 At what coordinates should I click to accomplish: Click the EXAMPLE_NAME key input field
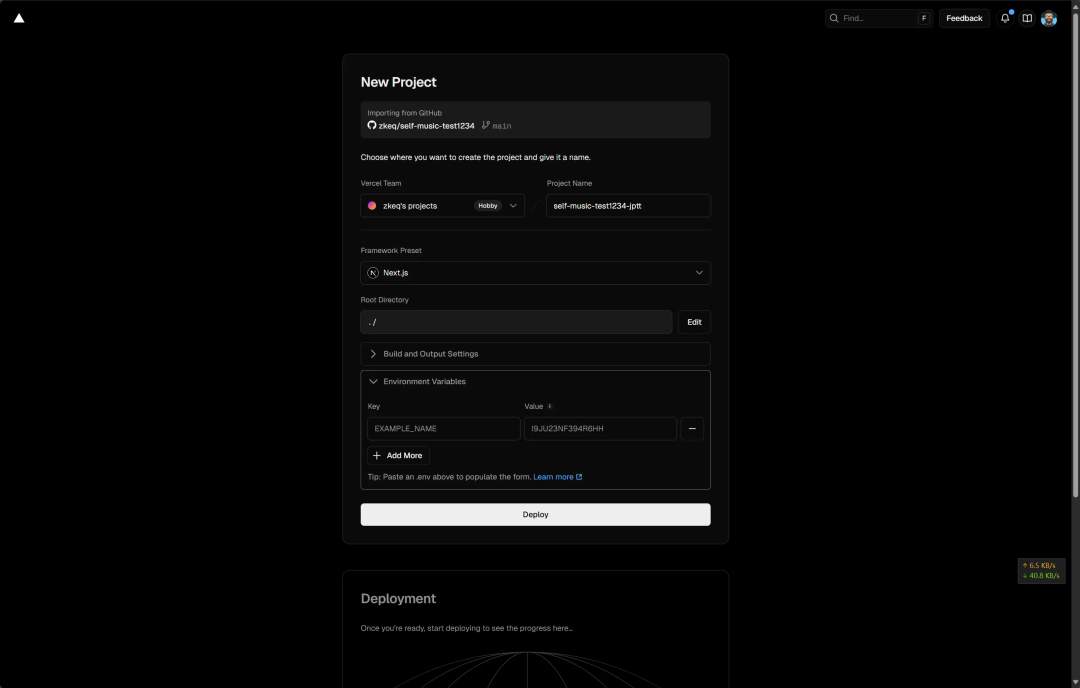tap(443, 429)
